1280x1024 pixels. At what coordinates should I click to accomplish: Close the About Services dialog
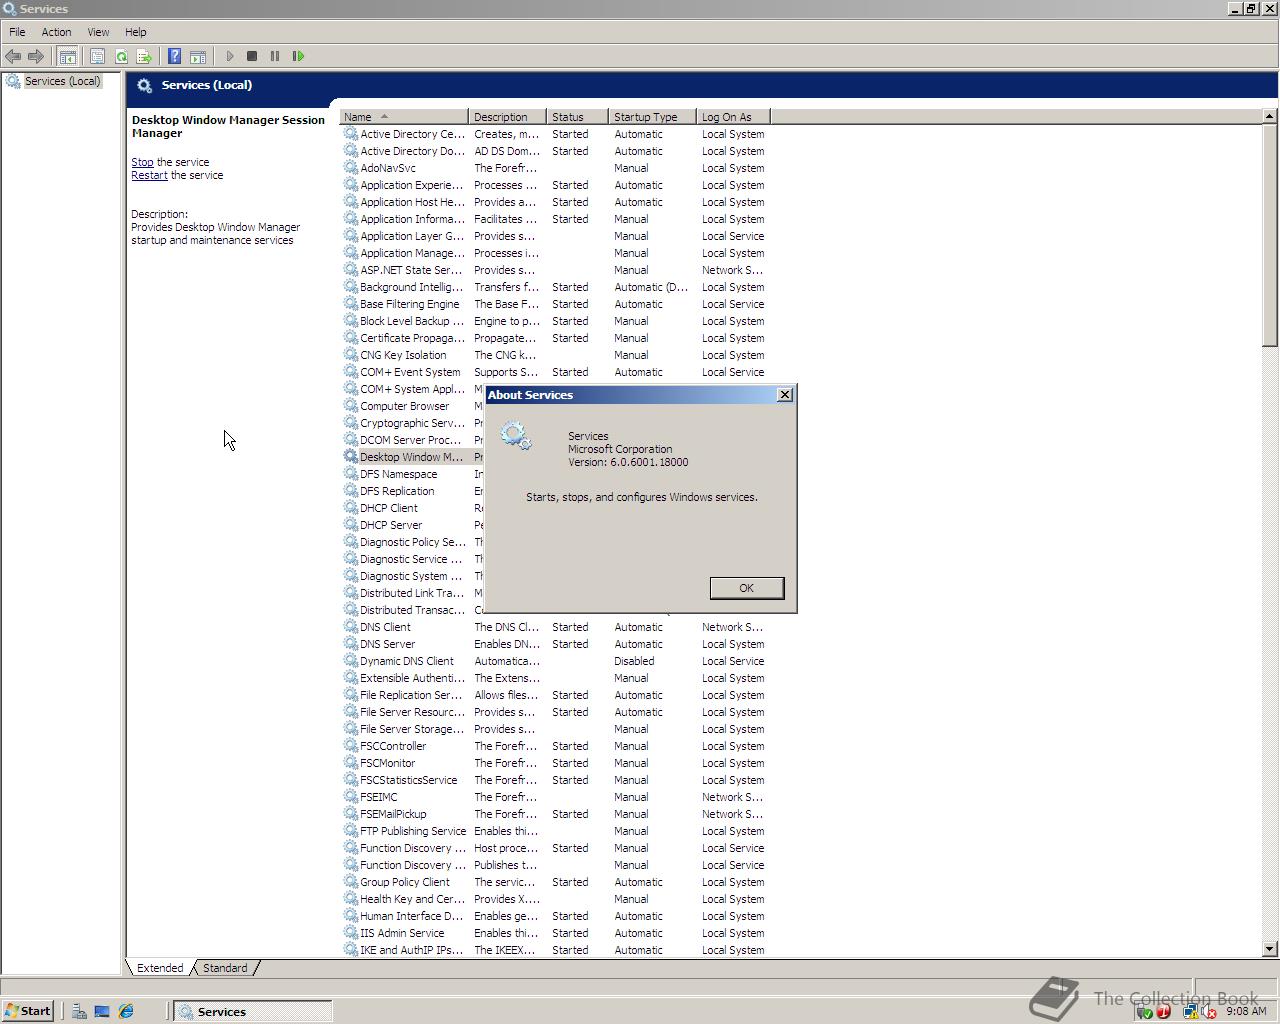[x=785, y=395]
